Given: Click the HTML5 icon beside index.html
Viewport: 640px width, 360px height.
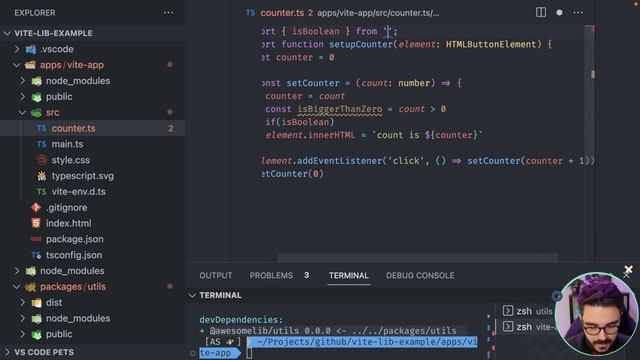Looking at the screenshot, I should tap(36, 223).
